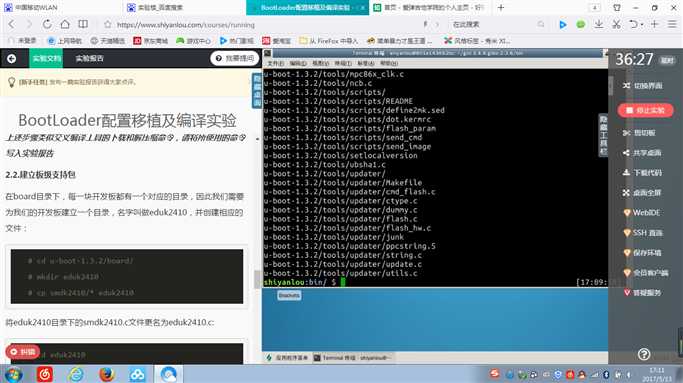Open the 文件 menu in the terminal
This screenshot has width=683, height=383.
coord(275,63)
